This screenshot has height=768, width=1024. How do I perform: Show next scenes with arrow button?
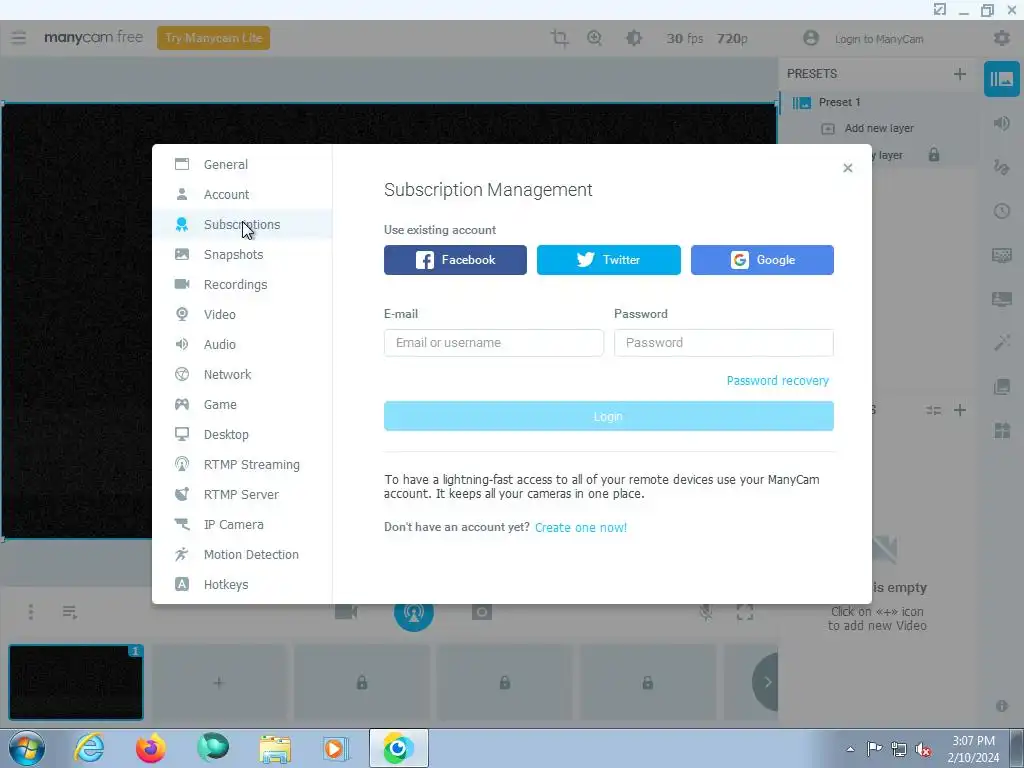click(x=767, y=682)
